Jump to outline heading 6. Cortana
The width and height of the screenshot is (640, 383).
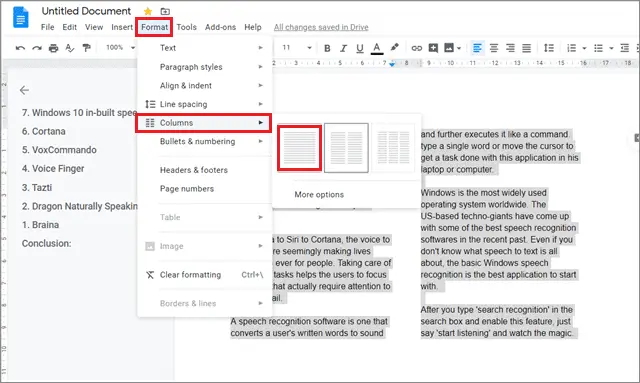pos(44,131)
